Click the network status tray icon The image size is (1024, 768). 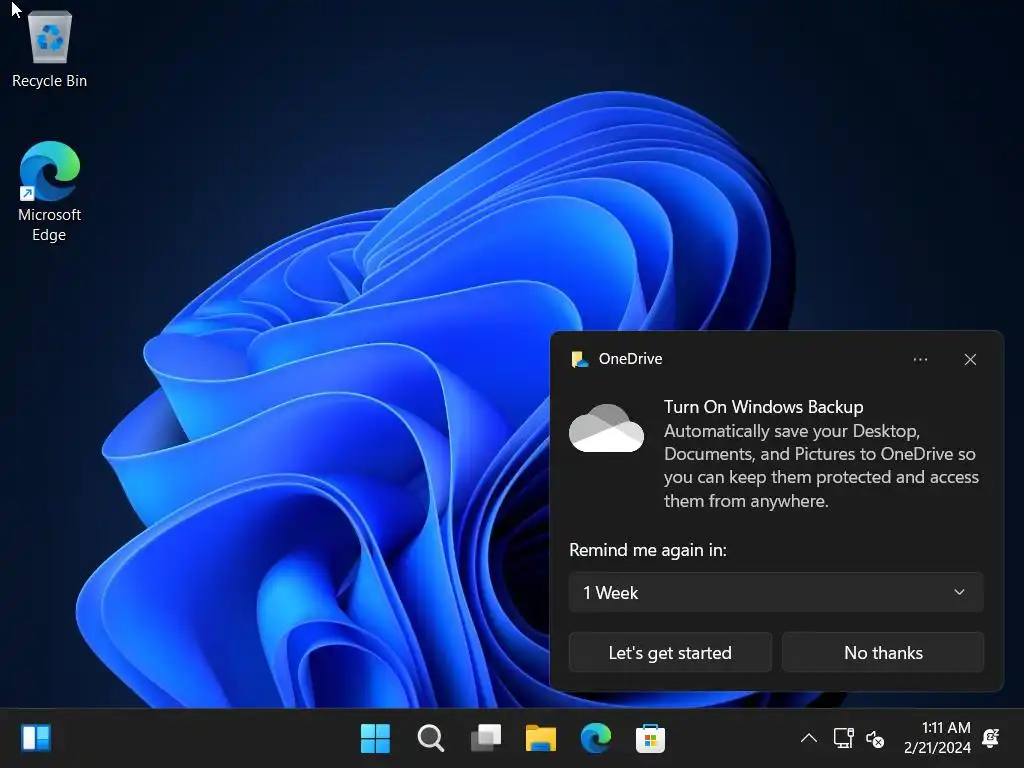click(x=843, y=739)
